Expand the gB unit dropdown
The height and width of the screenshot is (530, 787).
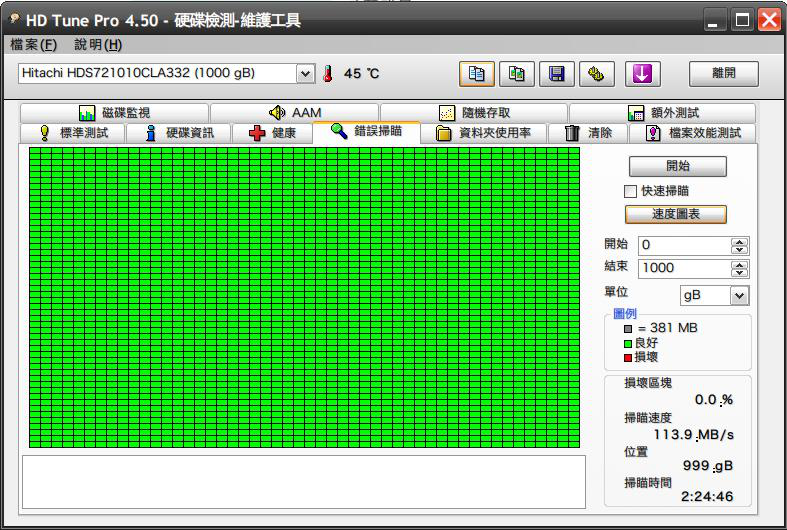tap(739, 296)
